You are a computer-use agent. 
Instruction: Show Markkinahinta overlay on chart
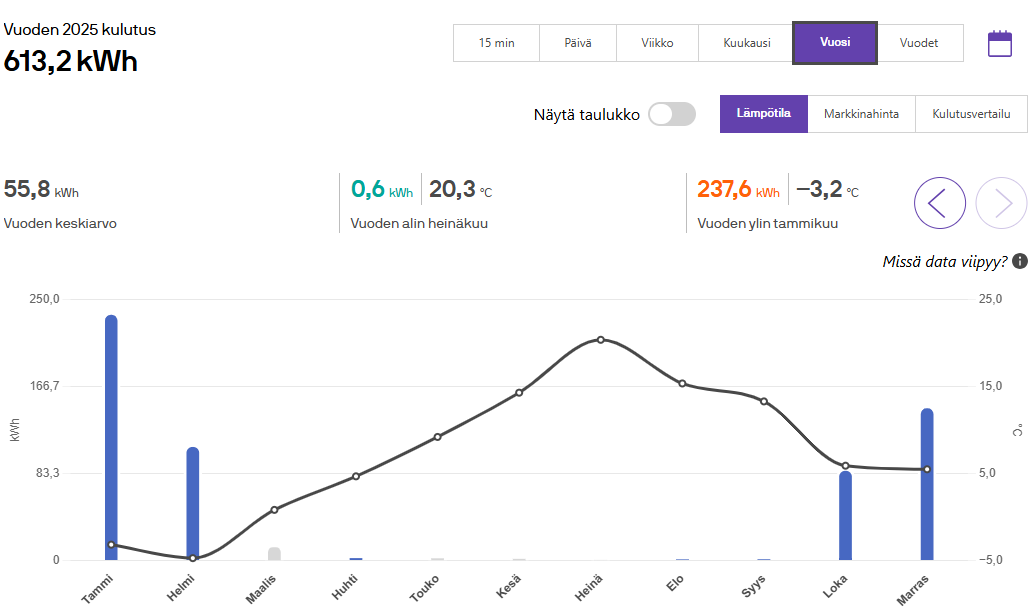(861, 114)
